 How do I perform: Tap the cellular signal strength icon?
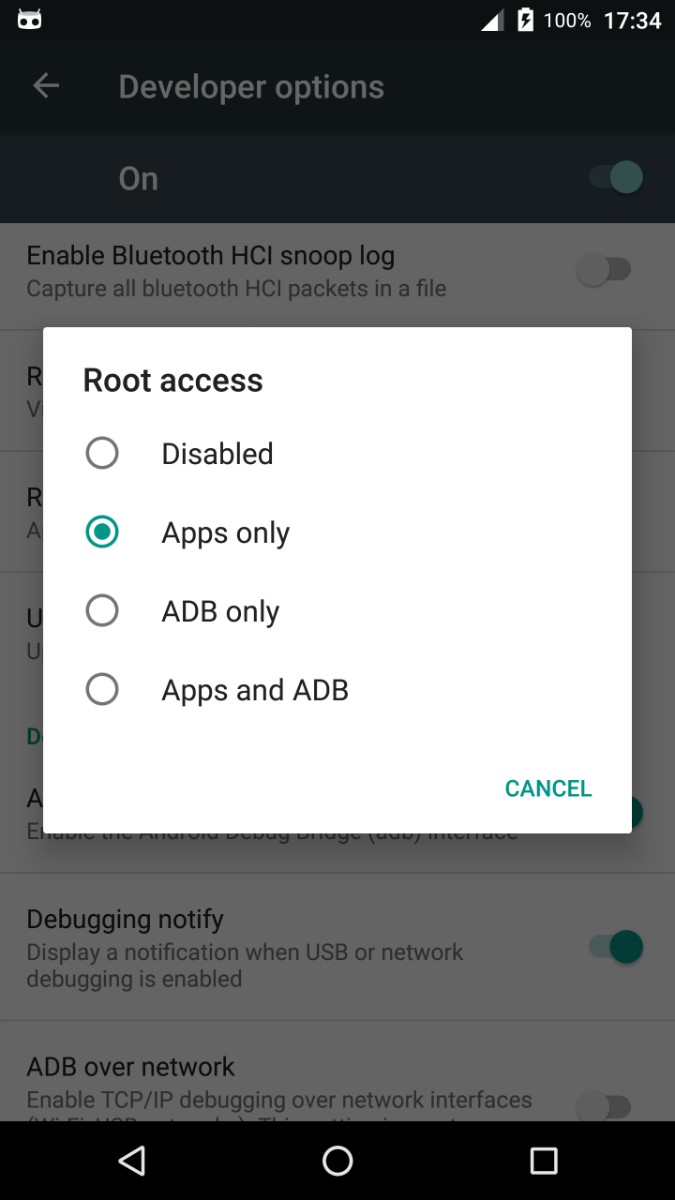click(x=492, y=20)
